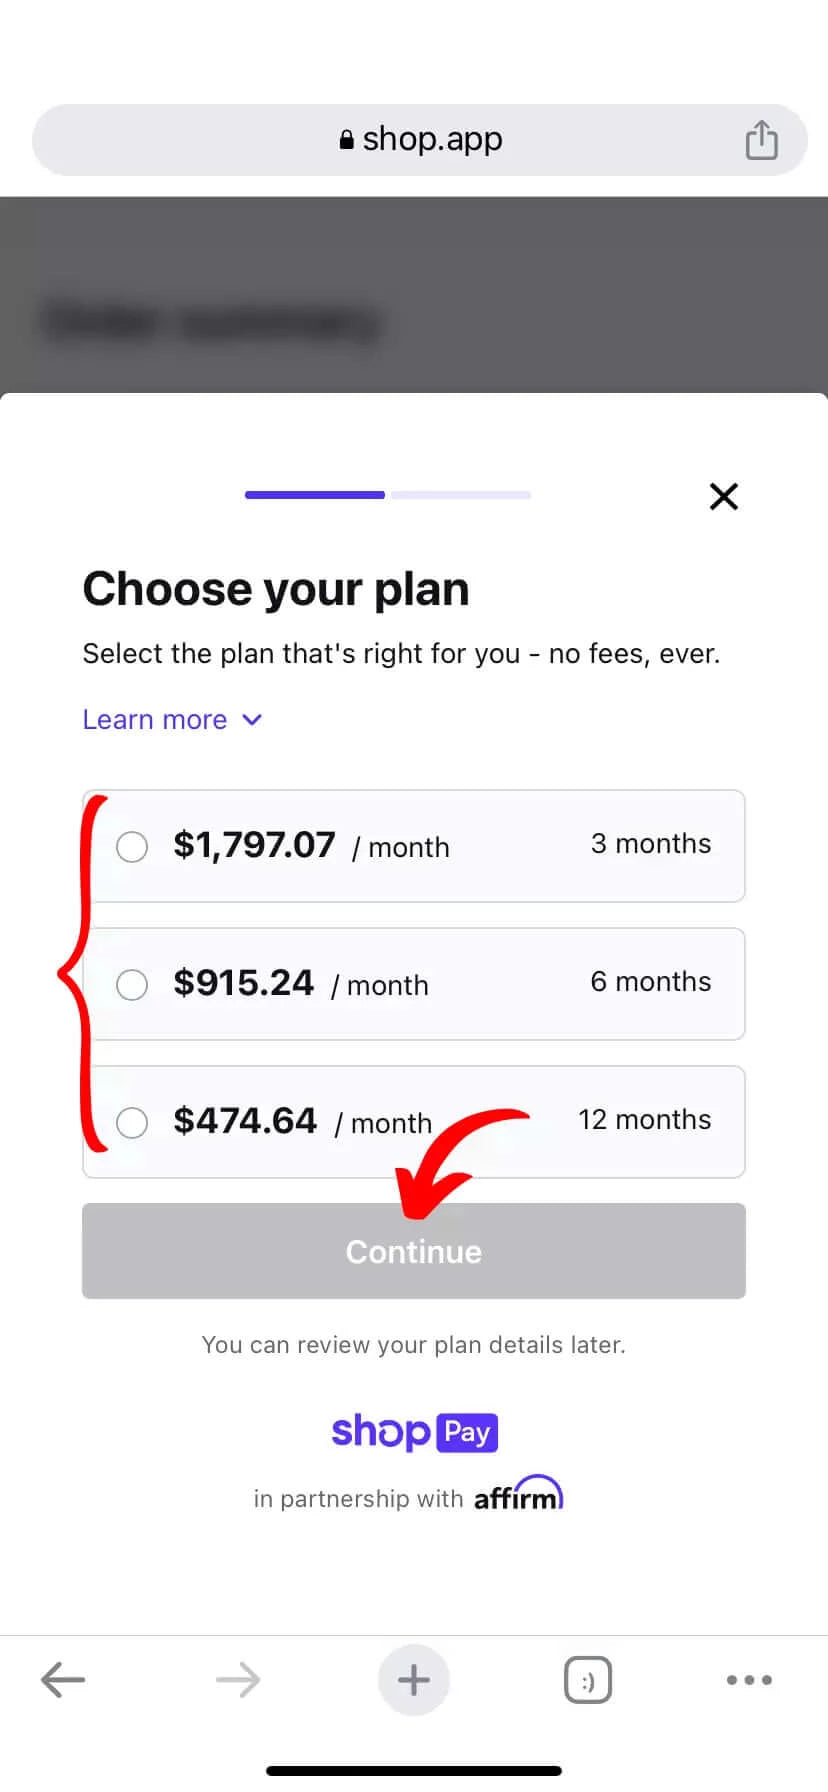Go back with browser back arrow
This screenshot has width=828, height=1792.
coord(63,1680)
